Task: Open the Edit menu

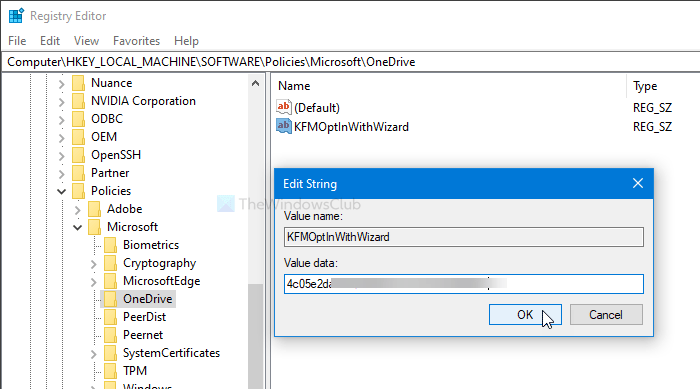Action: 50,41
